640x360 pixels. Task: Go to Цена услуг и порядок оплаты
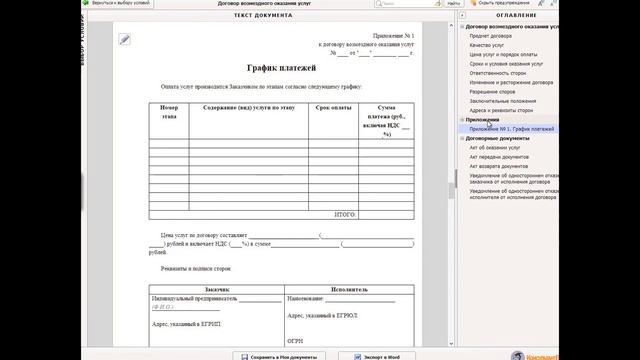503,55
